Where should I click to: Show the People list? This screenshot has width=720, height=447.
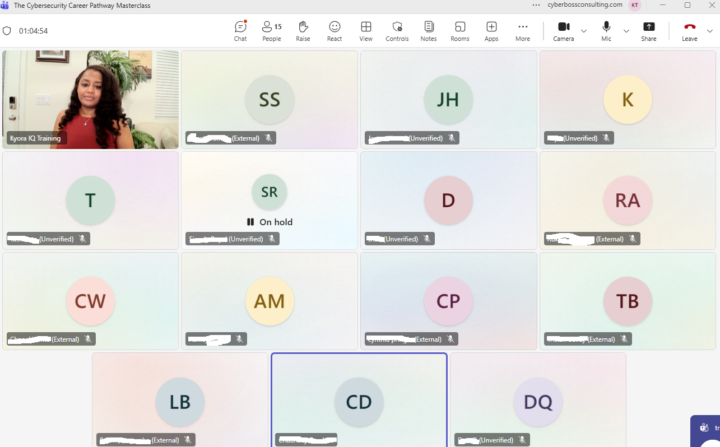272,31
